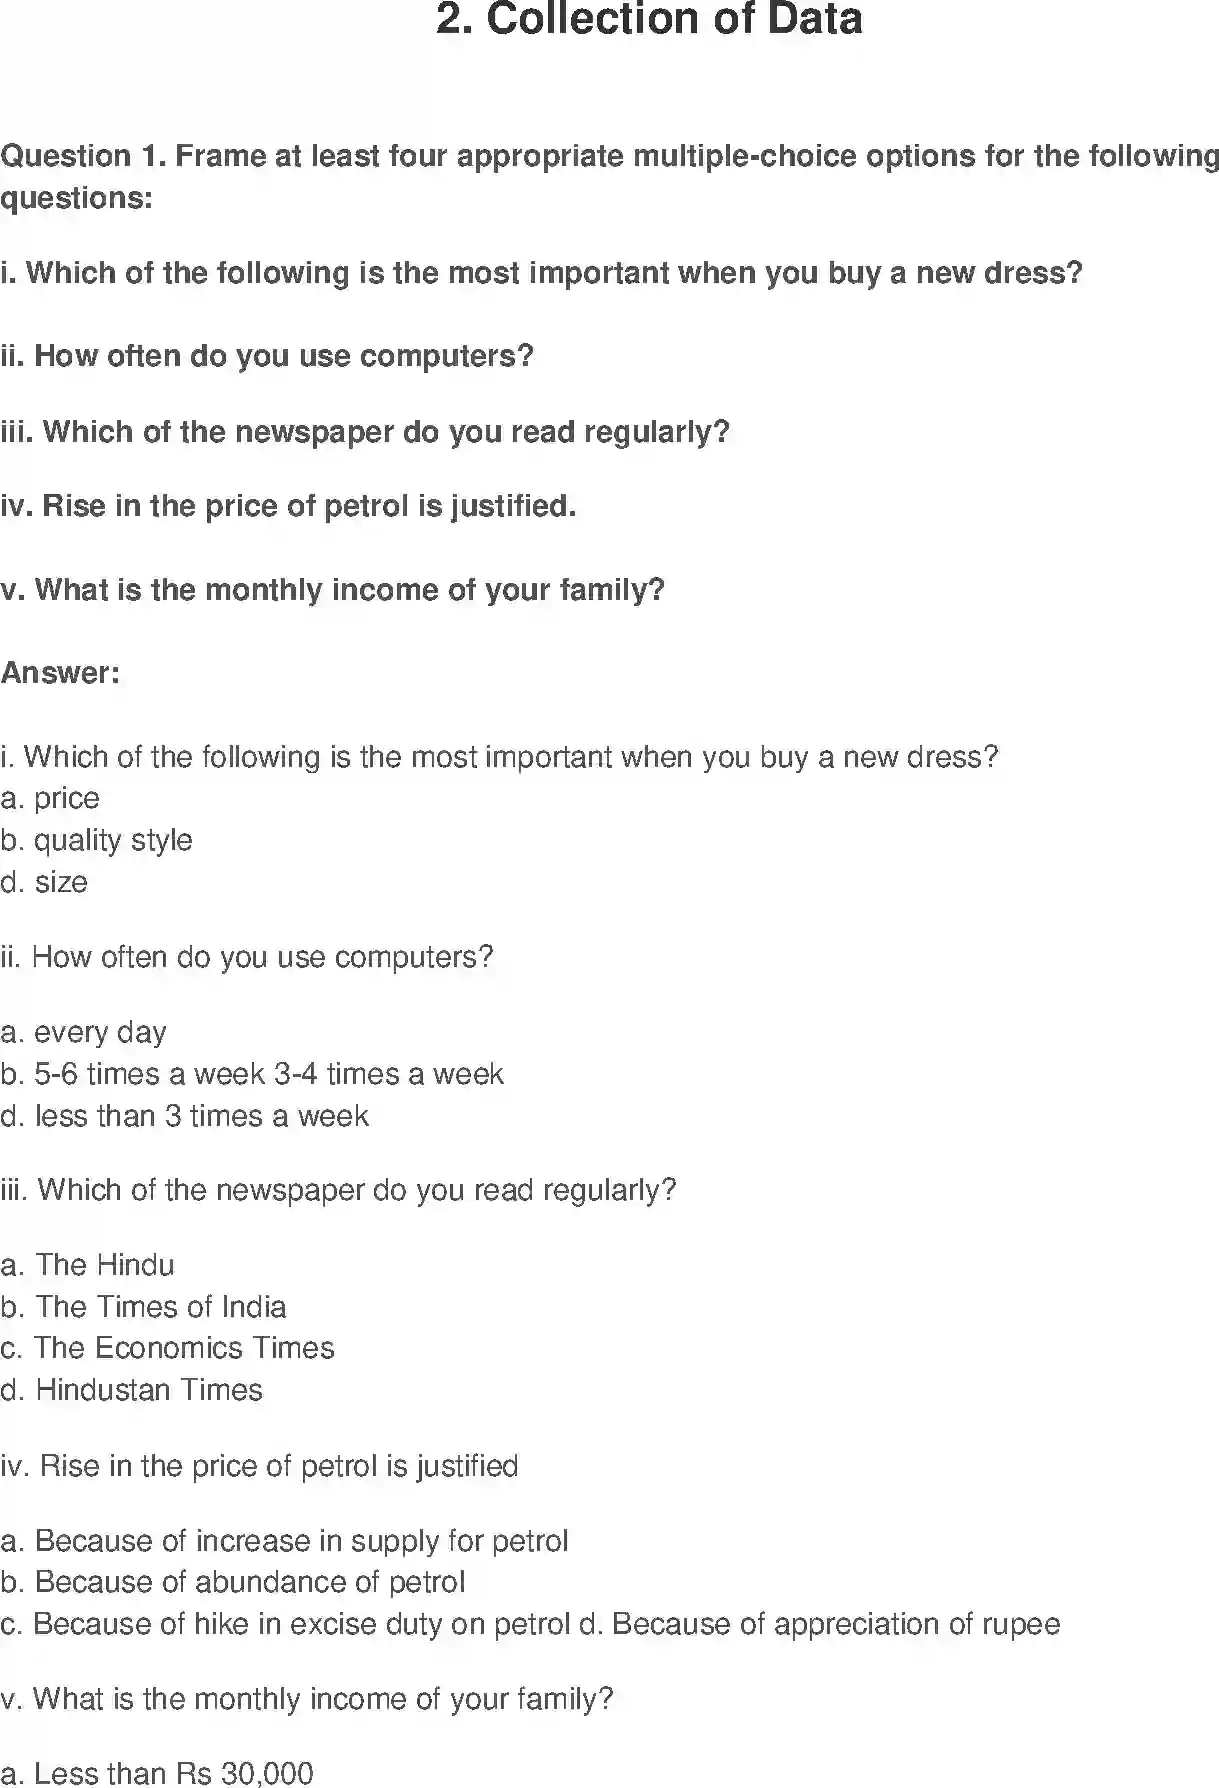This screenshot has height=1788, width=1219.
Task: Click the bold new dress question
Action: (541, 273)
